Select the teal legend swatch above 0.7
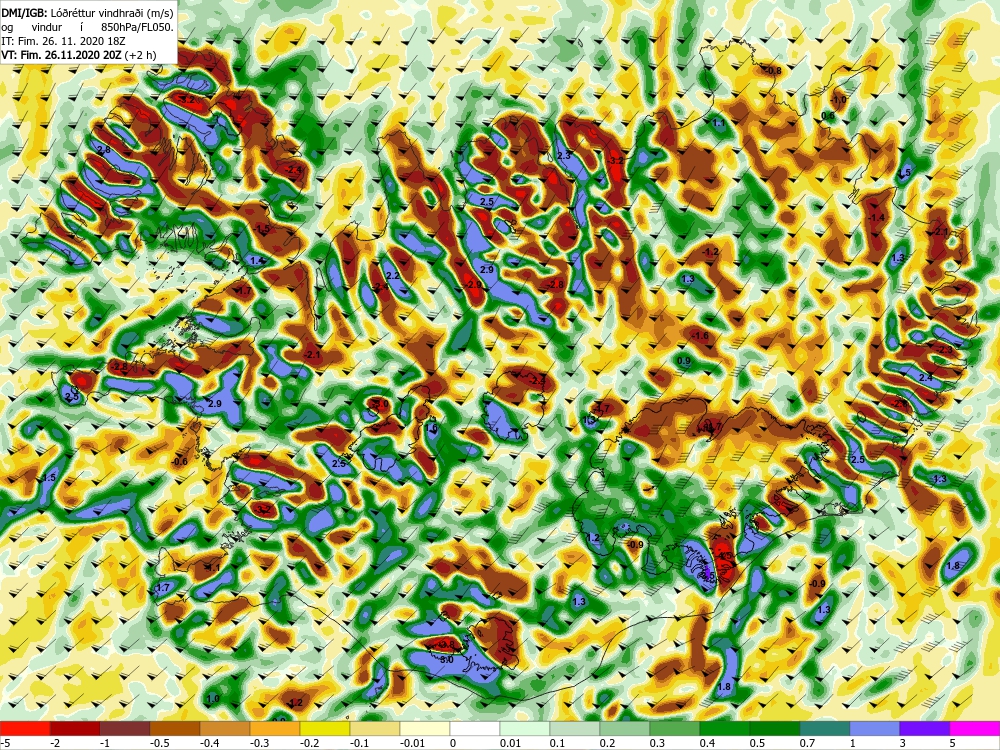Viewport: 1000px width, 750px height. (x=825, y=729)
